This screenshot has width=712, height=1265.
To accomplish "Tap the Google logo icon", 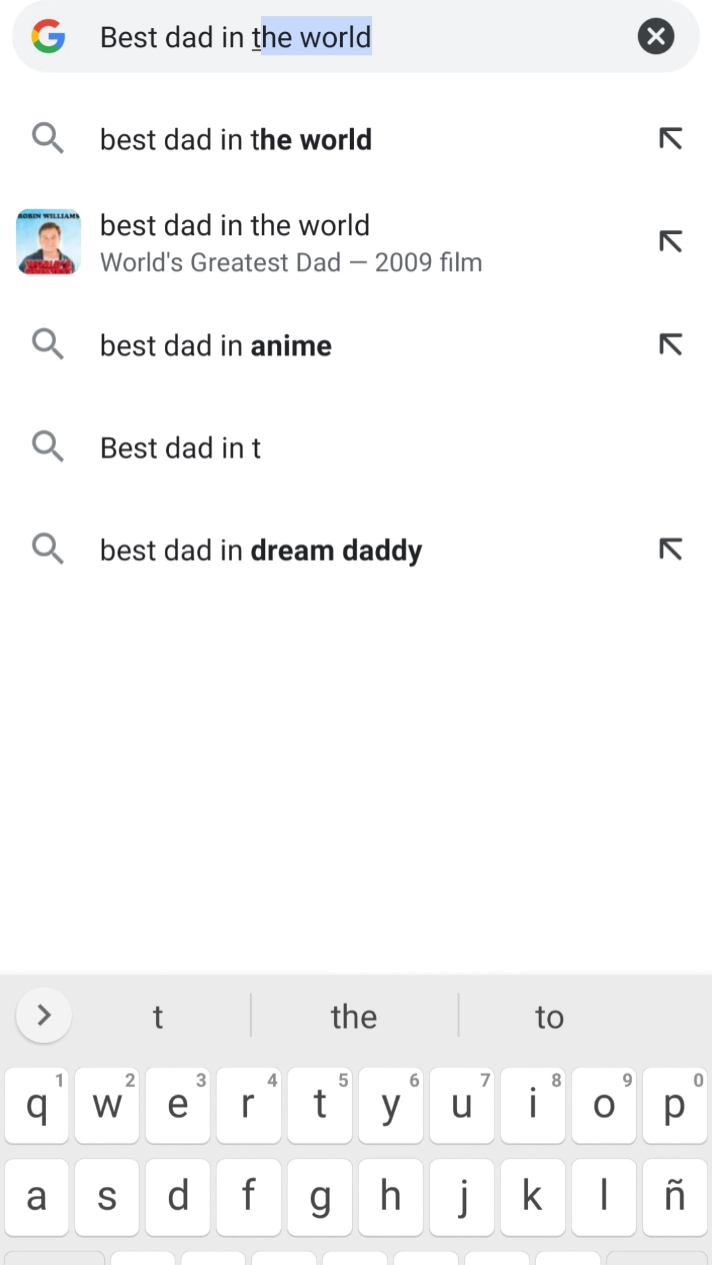I will click(x=48, y=38).
